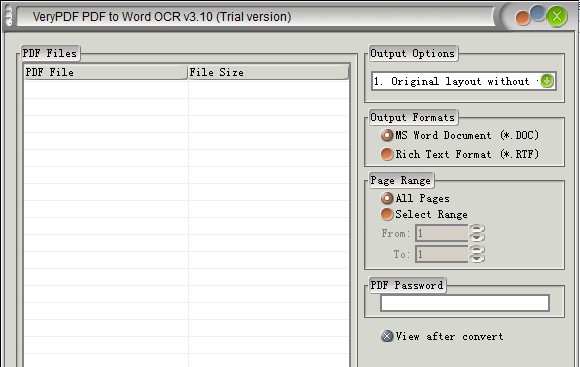Click the File Size column header

[x=268, y=72]
